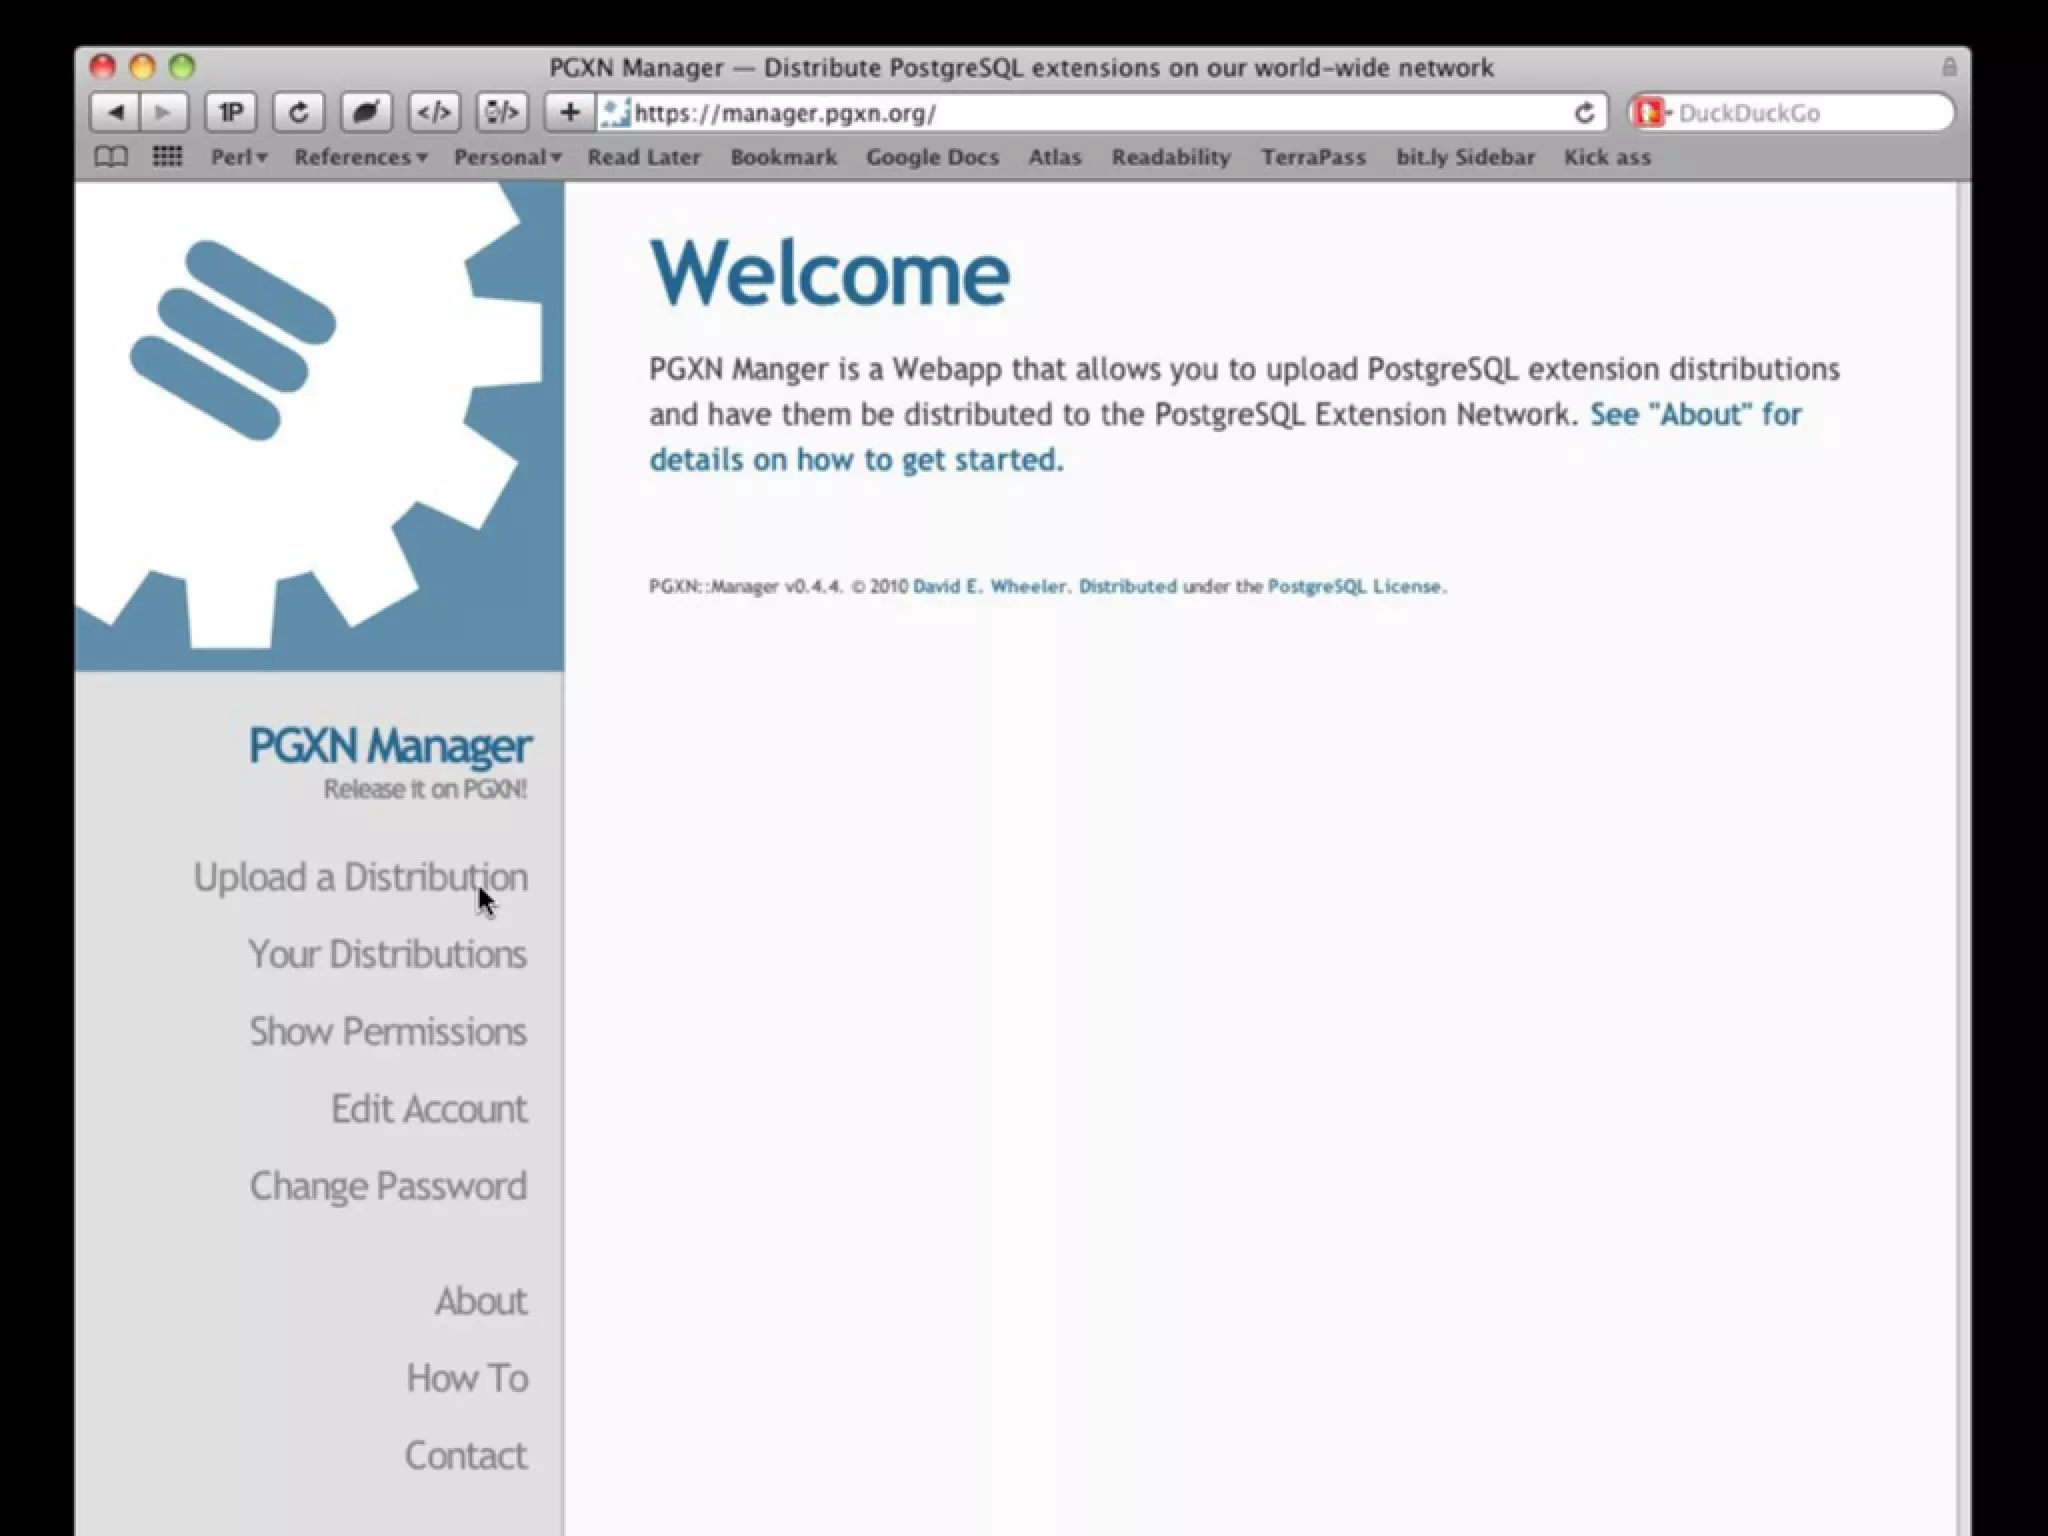Viewport: 2048px width, 1536px height.
Task: Expand the References bookmarks folder
Action: pos(361,157)
